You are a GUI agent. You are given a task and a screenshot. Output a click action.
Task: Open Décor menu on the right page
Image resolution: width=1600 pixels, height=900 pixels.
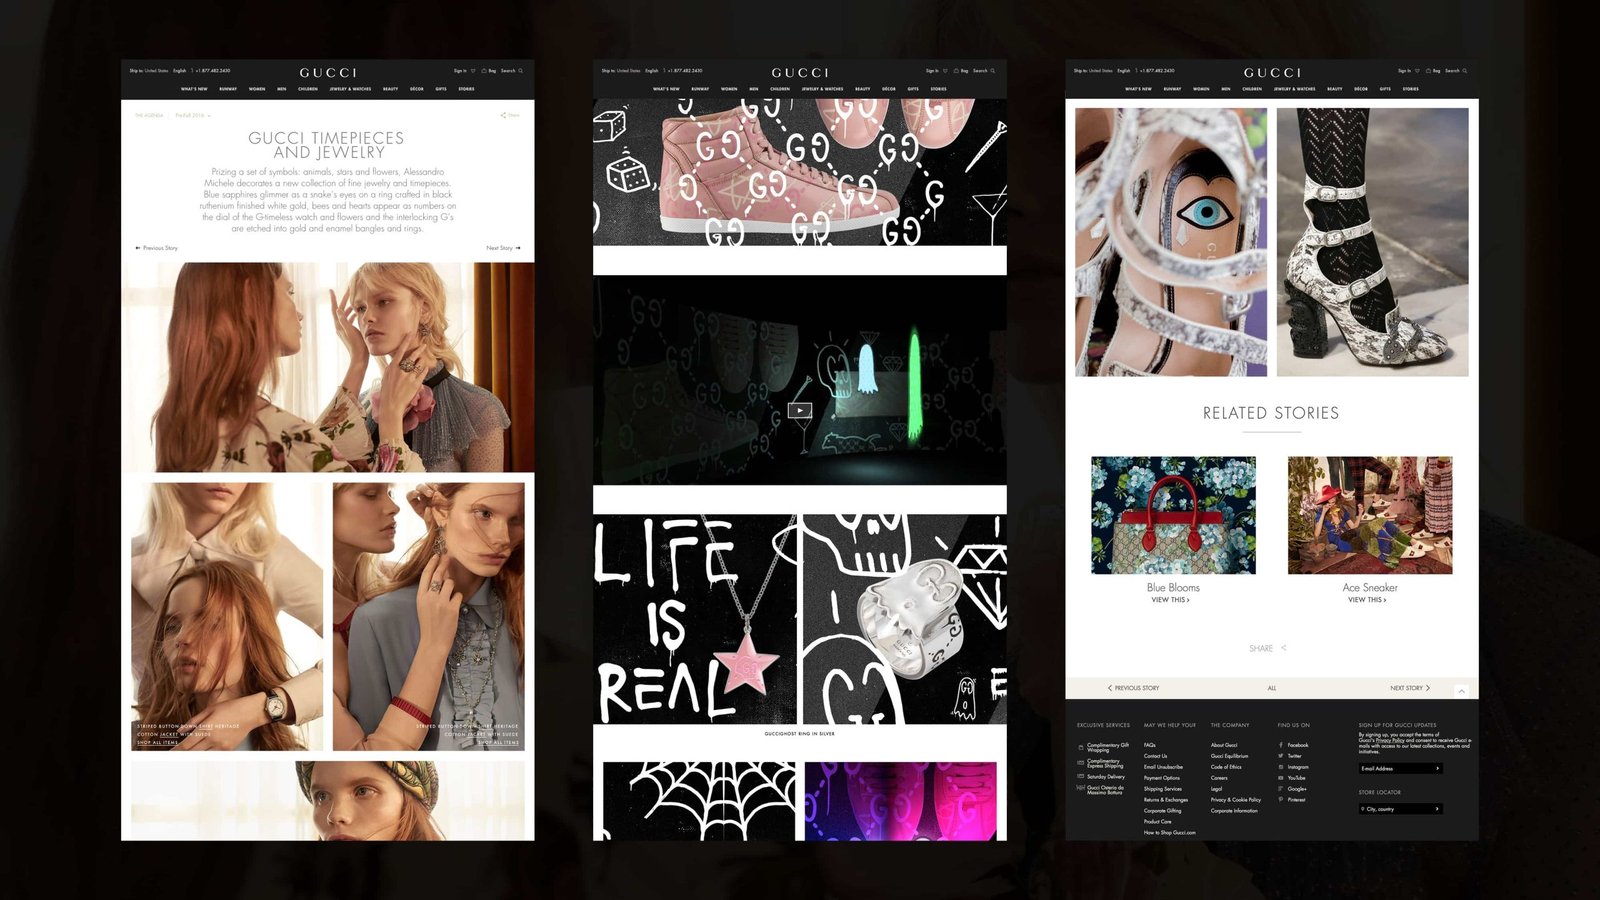pyautogui.click(x=1361, y=89)
